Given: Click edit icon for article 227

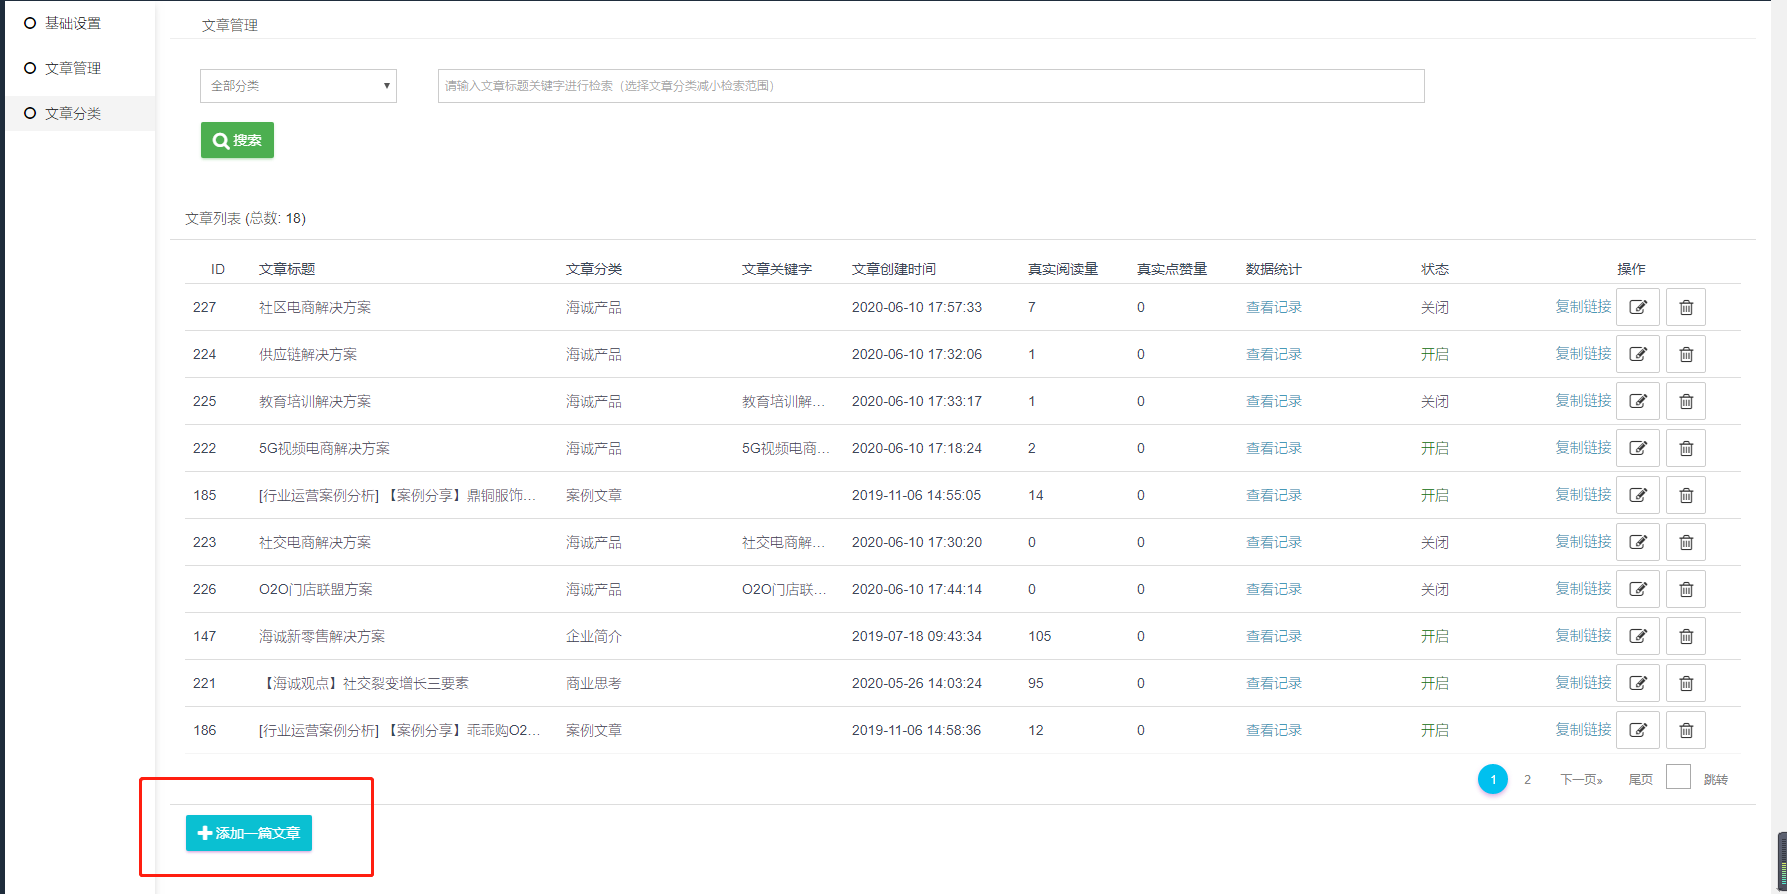Looking at the screenshot, I should click(1637, 307).
